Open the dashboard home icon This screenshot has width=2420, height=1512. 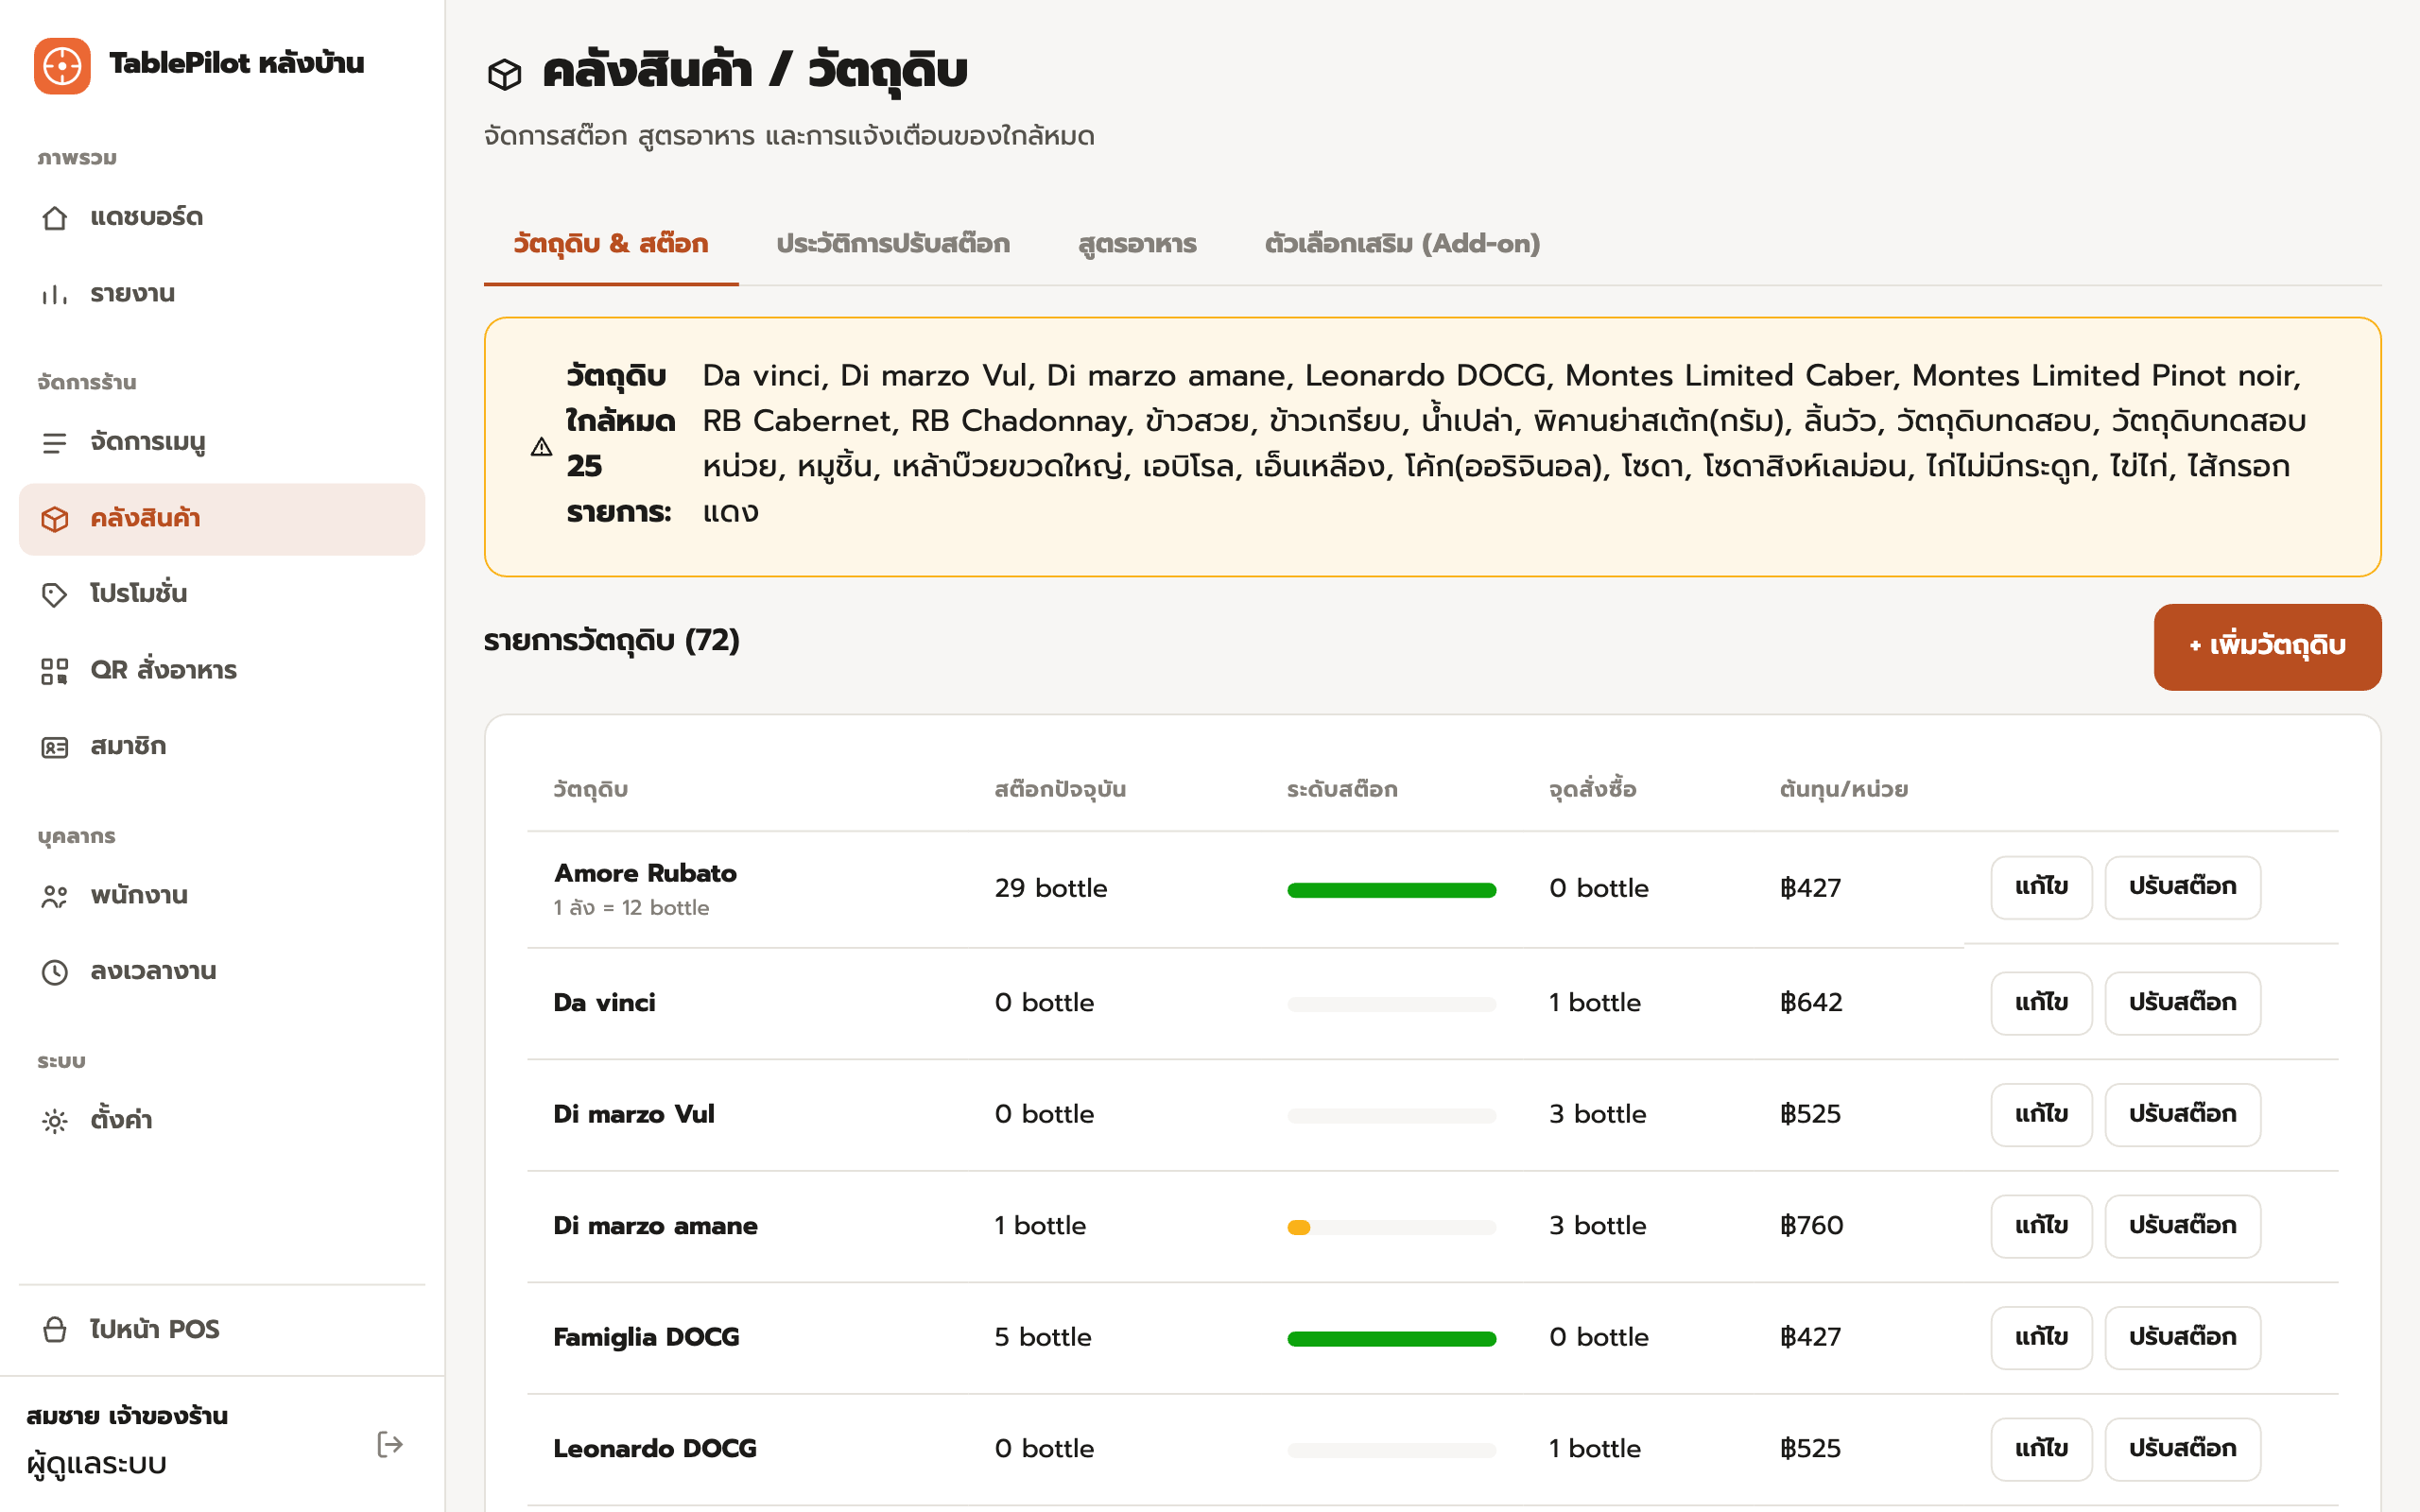(55, 218)
